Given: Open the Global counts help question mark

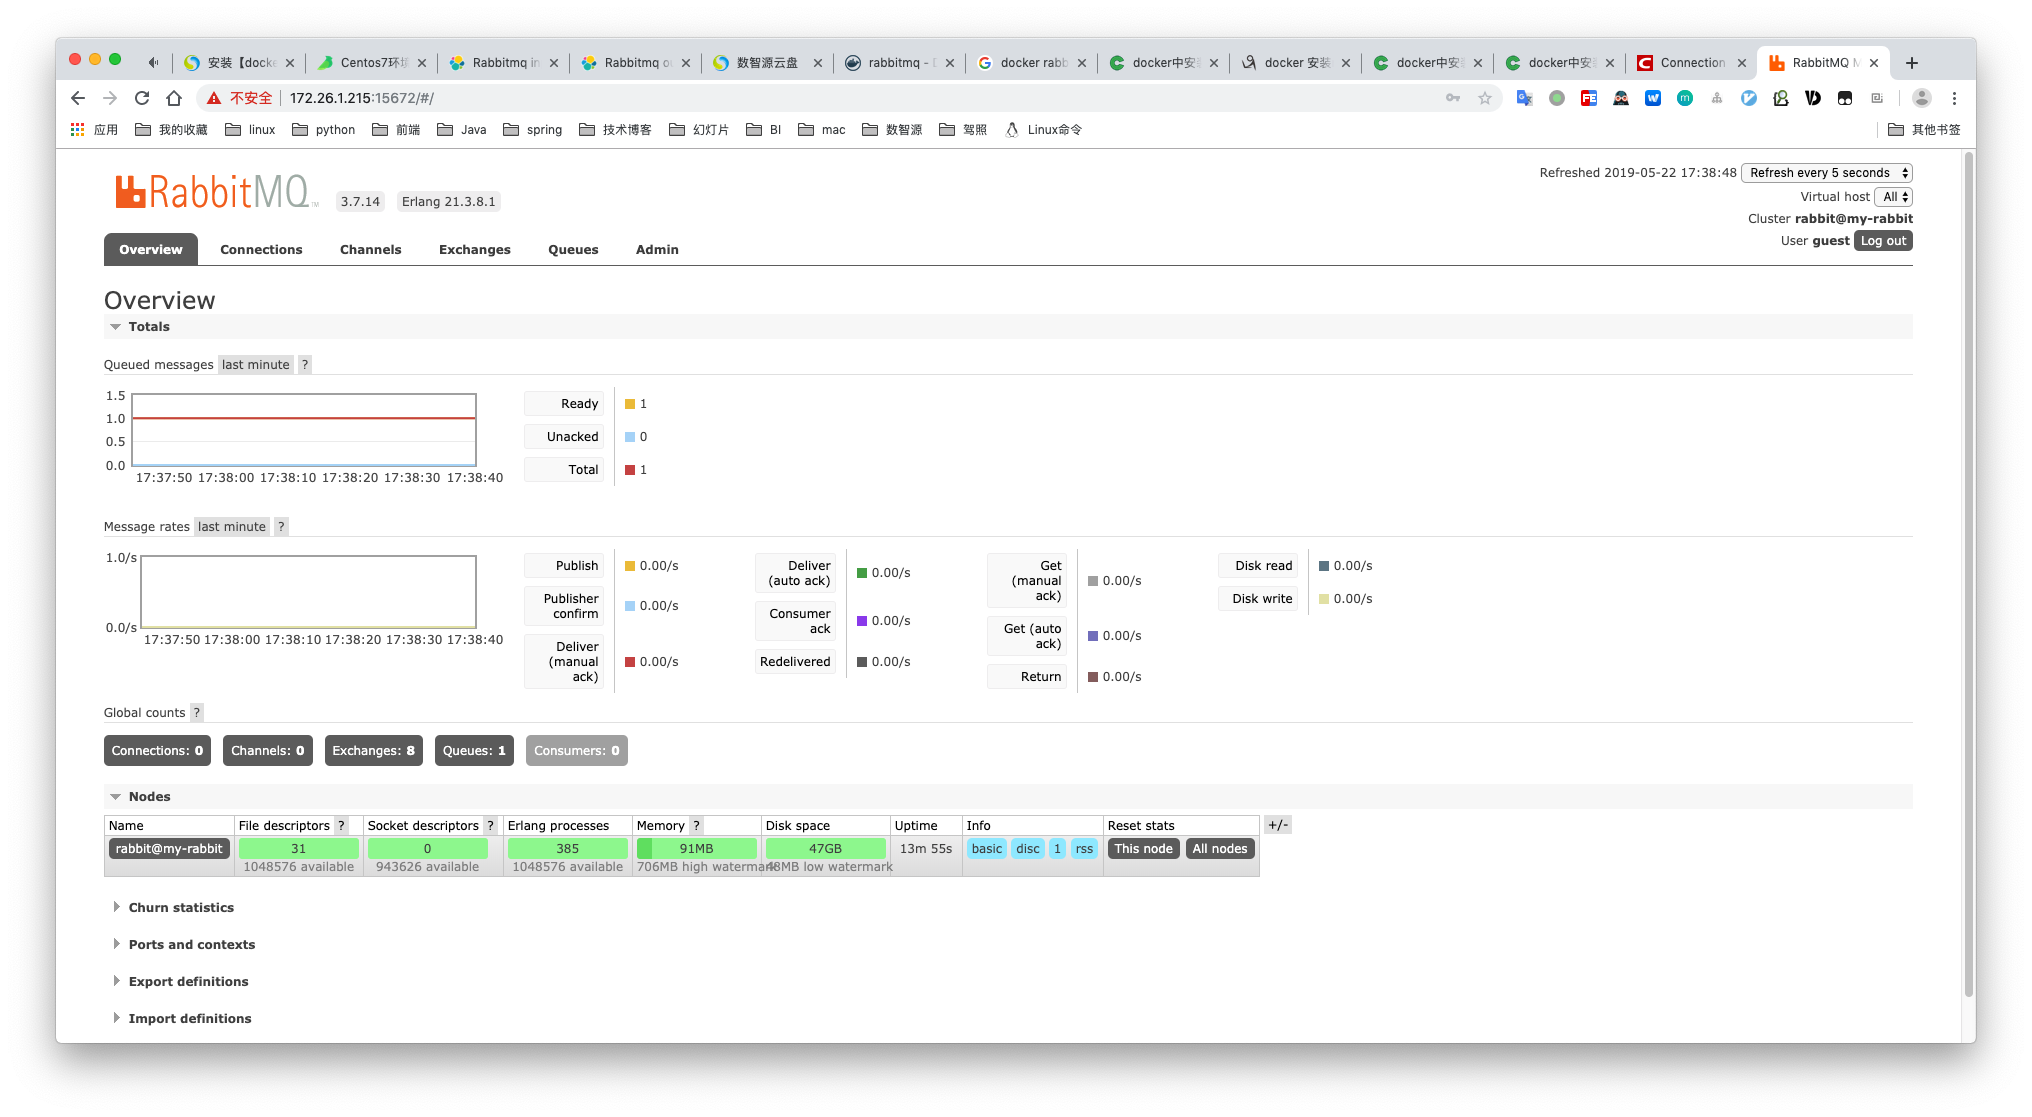Looking at the screenshot, I should (x=197, y=713).
